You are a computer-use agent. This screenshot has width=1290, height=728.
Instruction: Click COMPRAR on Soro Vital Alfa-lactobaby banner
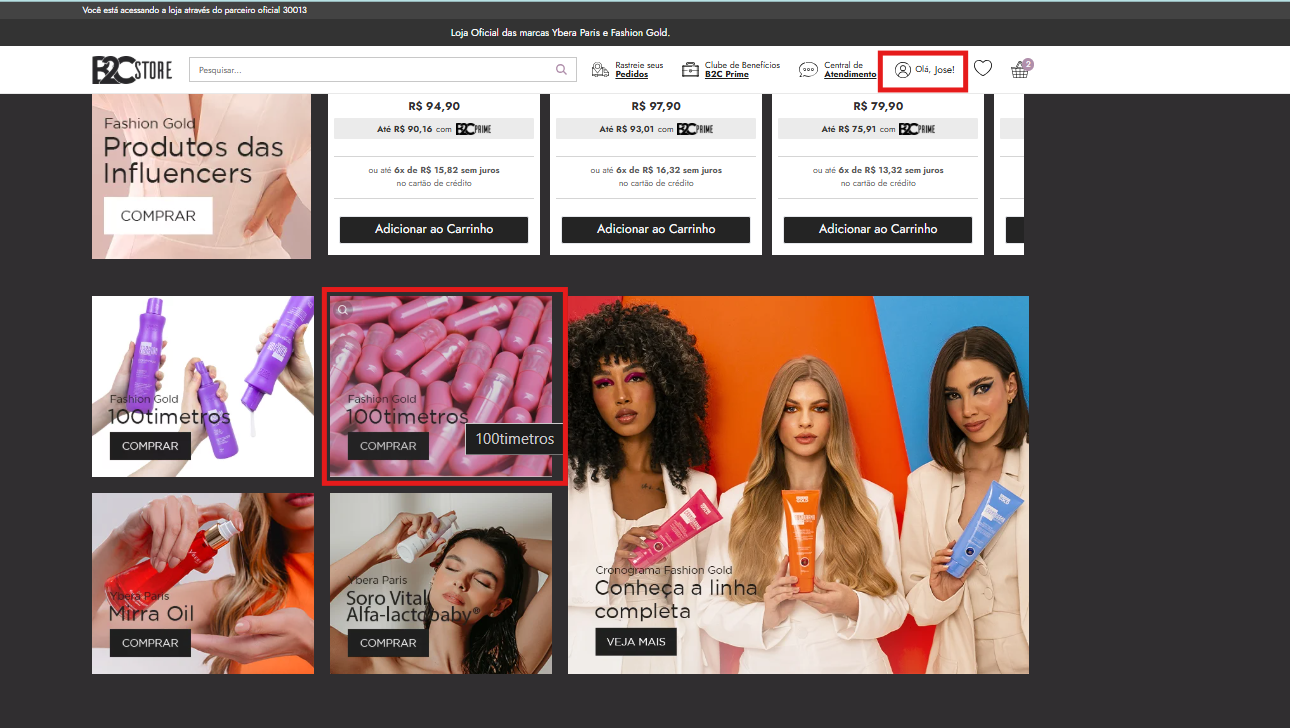388,643
